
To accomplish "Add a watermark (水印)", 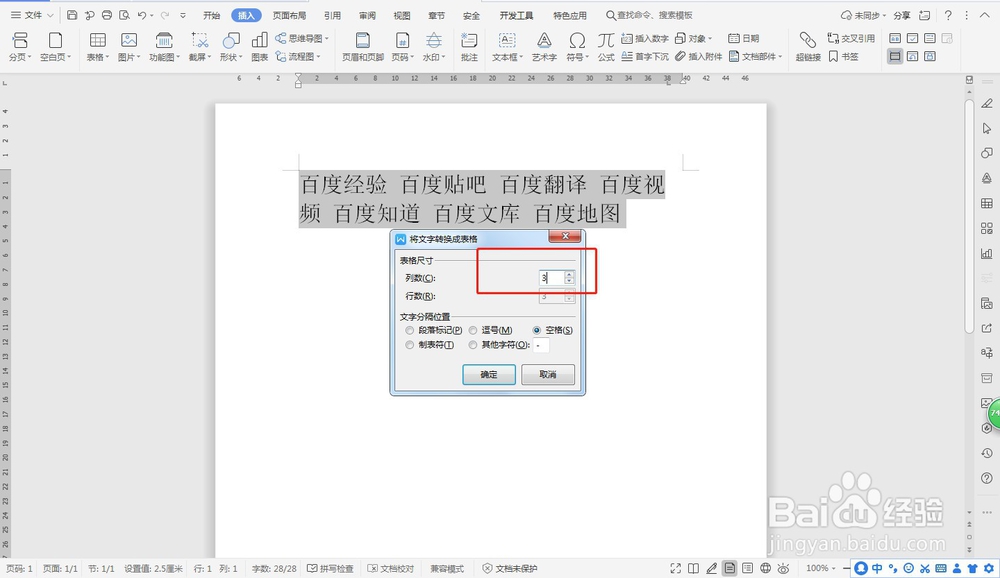I will click(434, 47).
